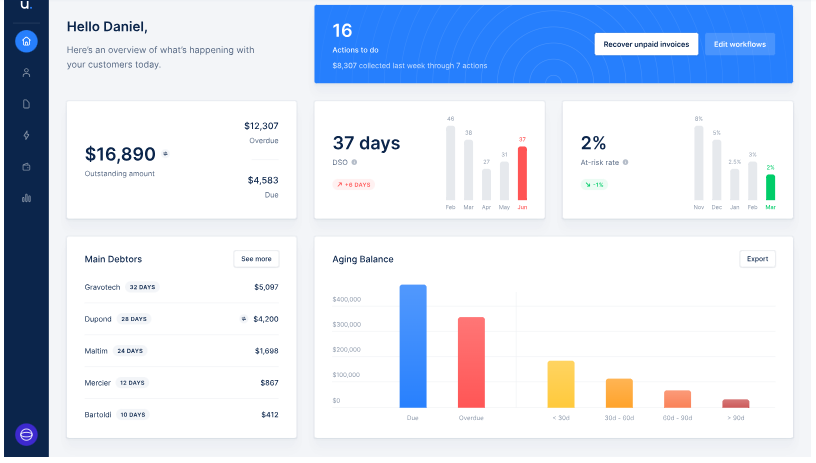Image resolution: width=816 pixels, height=463 pixels.
Task: Open the Customers person icon in sidebar
Action: coord(26,73)
